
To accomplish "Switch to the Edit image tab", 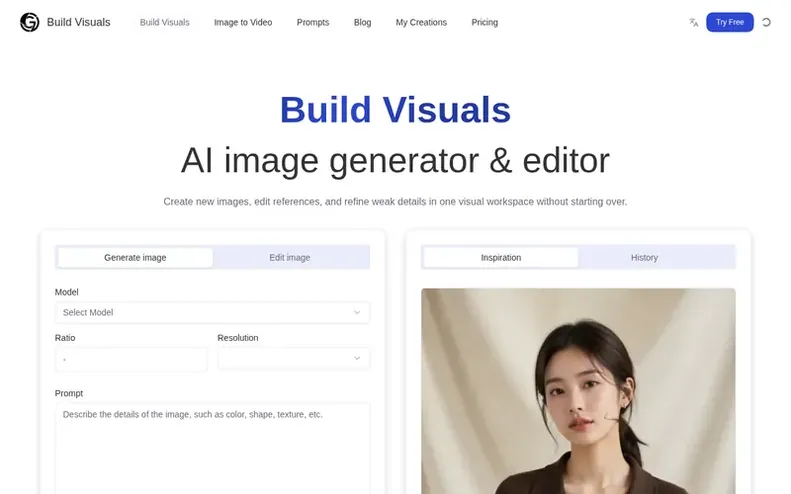I will [x=290, y=257].
